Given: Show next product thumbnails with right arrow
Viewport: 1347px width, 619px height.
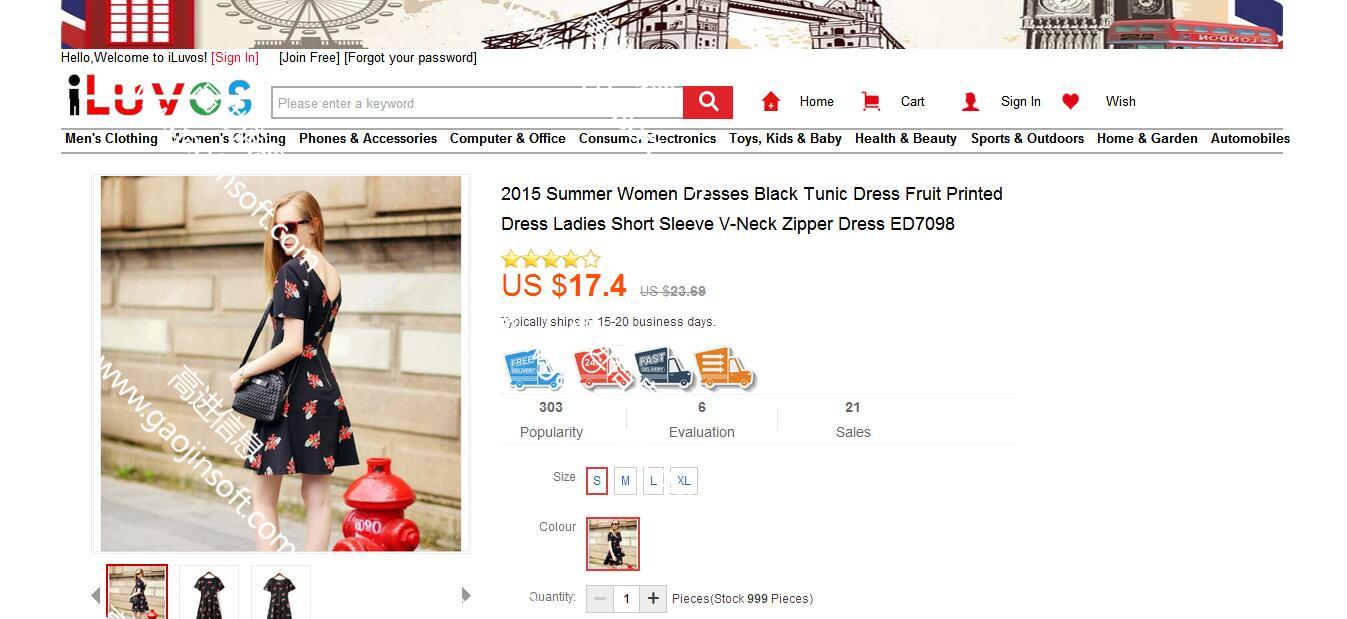Looking at the screenshot, I should [x=466, y=595].
